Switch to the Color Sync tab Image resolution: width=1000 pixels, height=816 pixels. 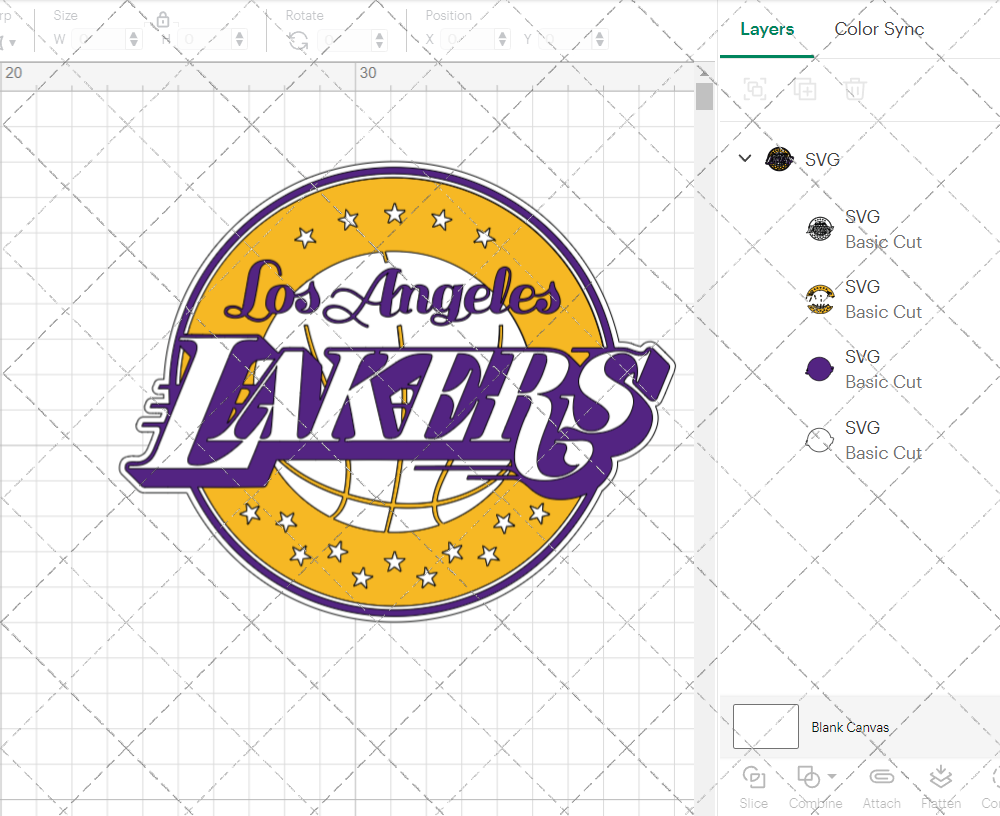(879, 29)
